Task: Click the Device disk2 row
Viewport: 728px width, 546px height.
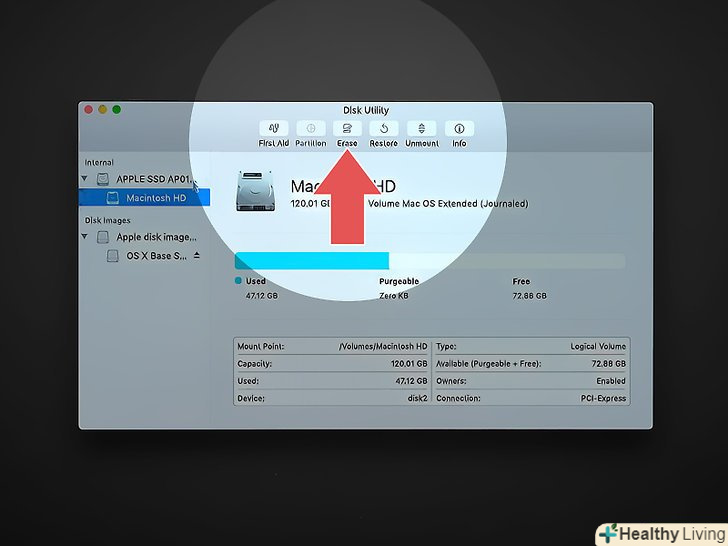Action: coord(332,398)
